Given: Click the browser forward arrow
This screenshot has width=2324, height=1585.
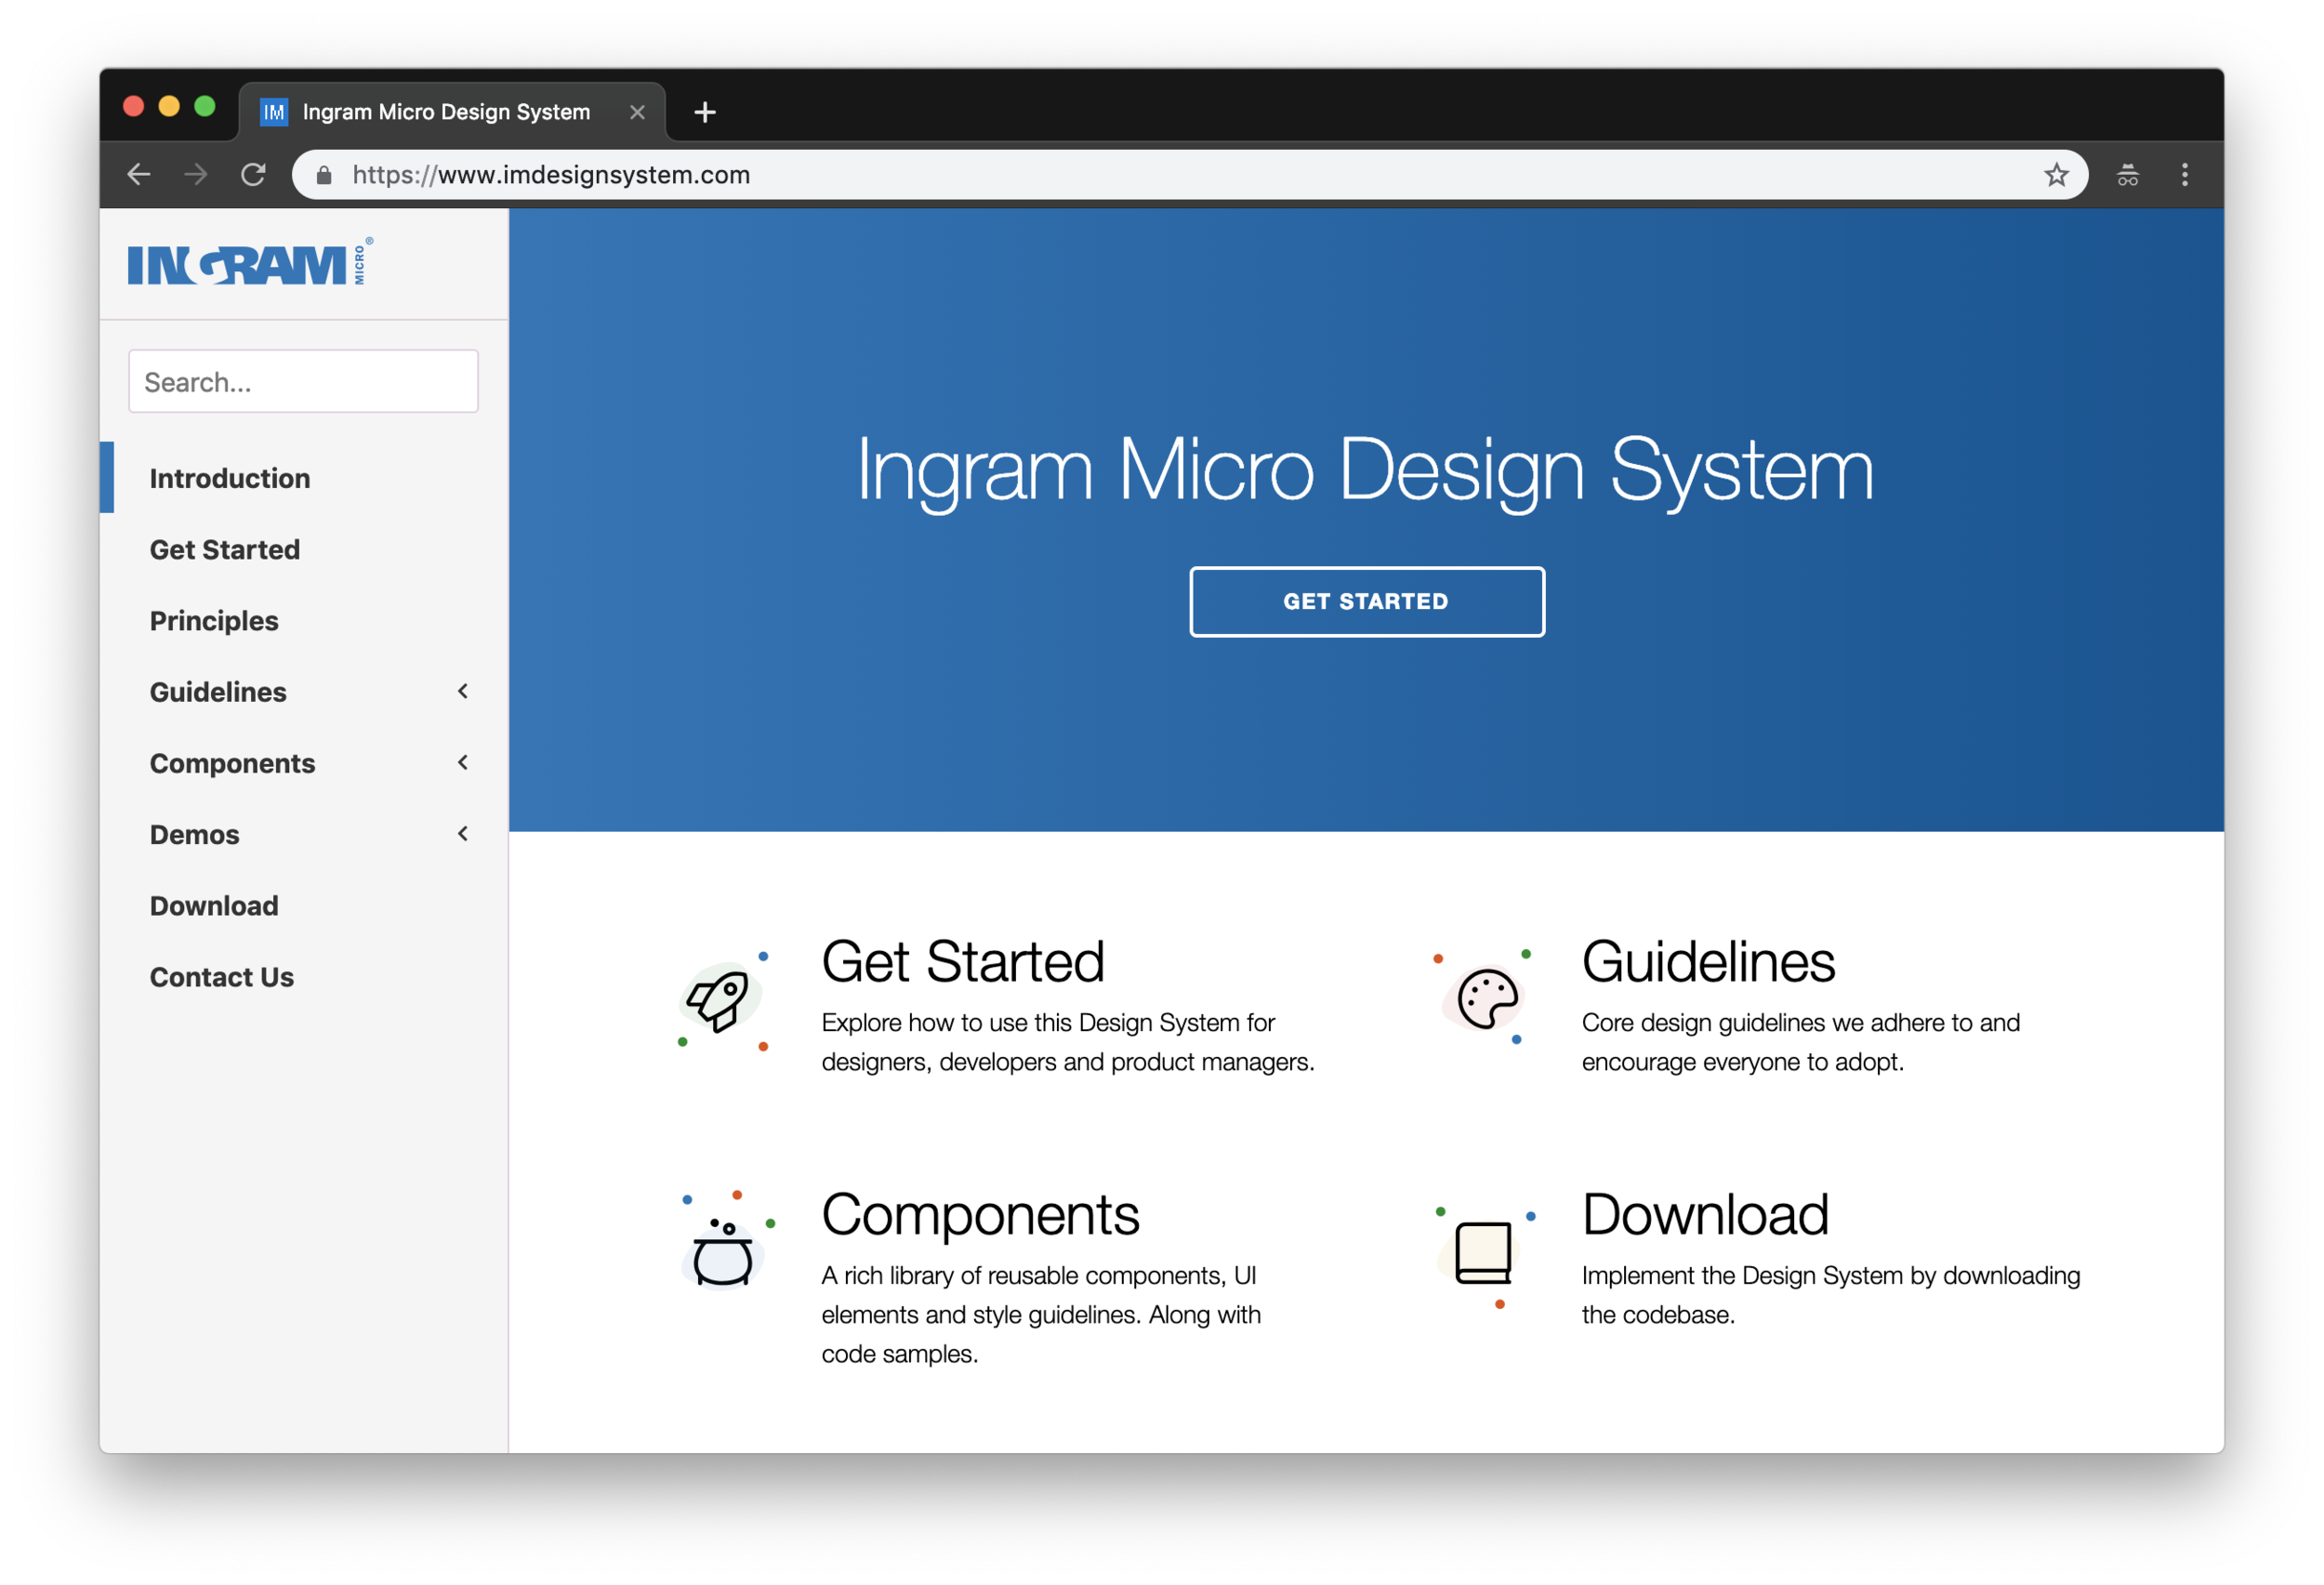Looking at the screenshot, I should (196, 175).
